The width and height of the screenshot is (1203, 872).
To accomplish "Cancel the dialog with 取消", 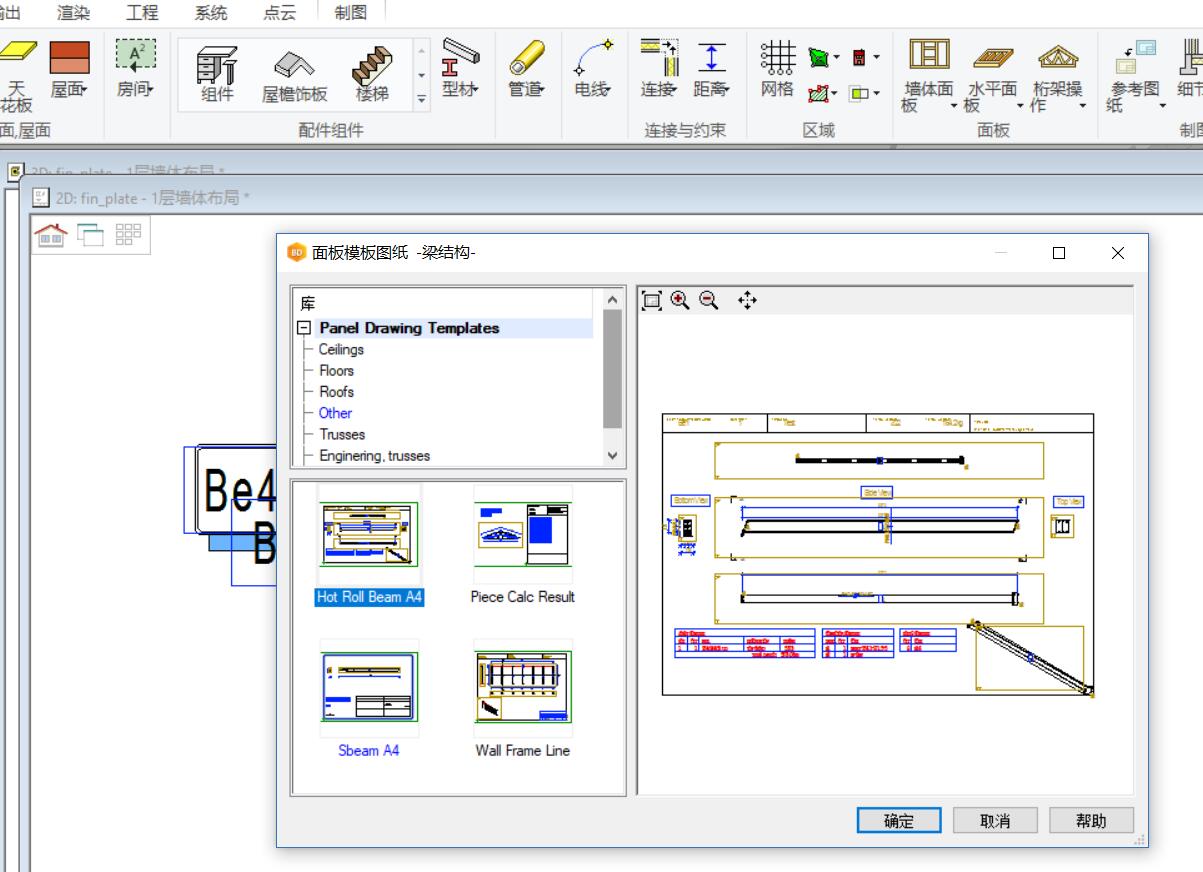I will (995, 821).
